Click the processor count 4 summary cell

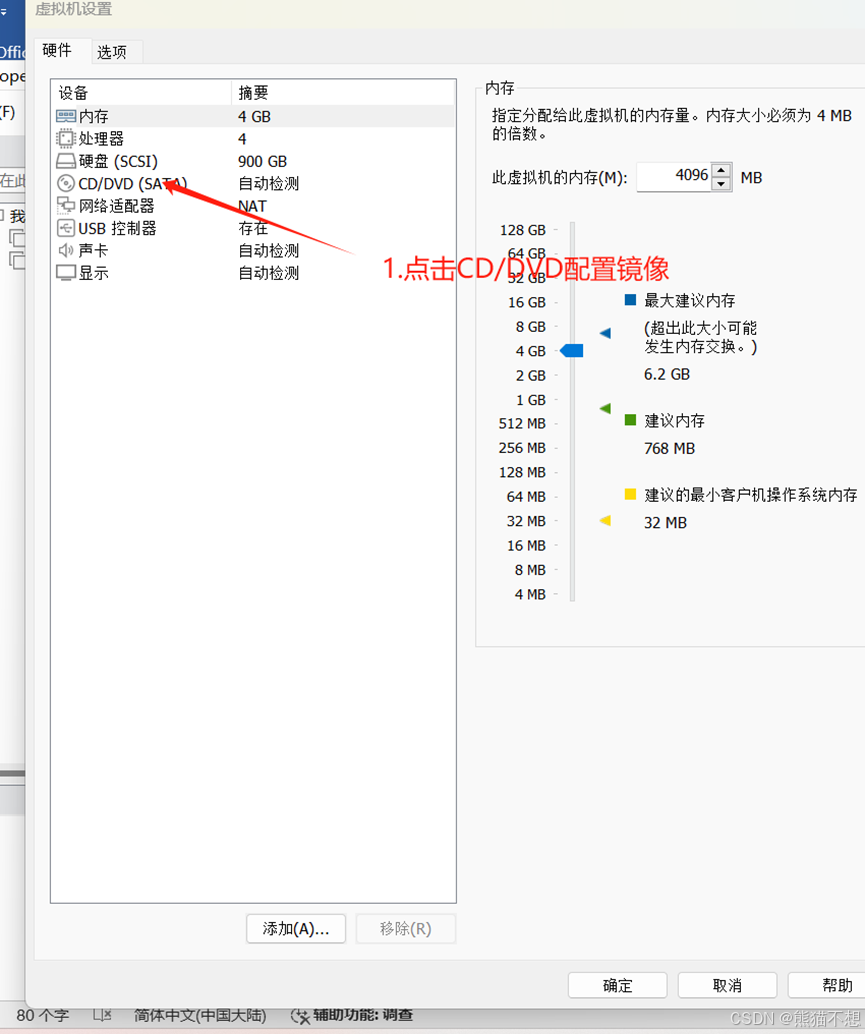click(x=242, y=139)
